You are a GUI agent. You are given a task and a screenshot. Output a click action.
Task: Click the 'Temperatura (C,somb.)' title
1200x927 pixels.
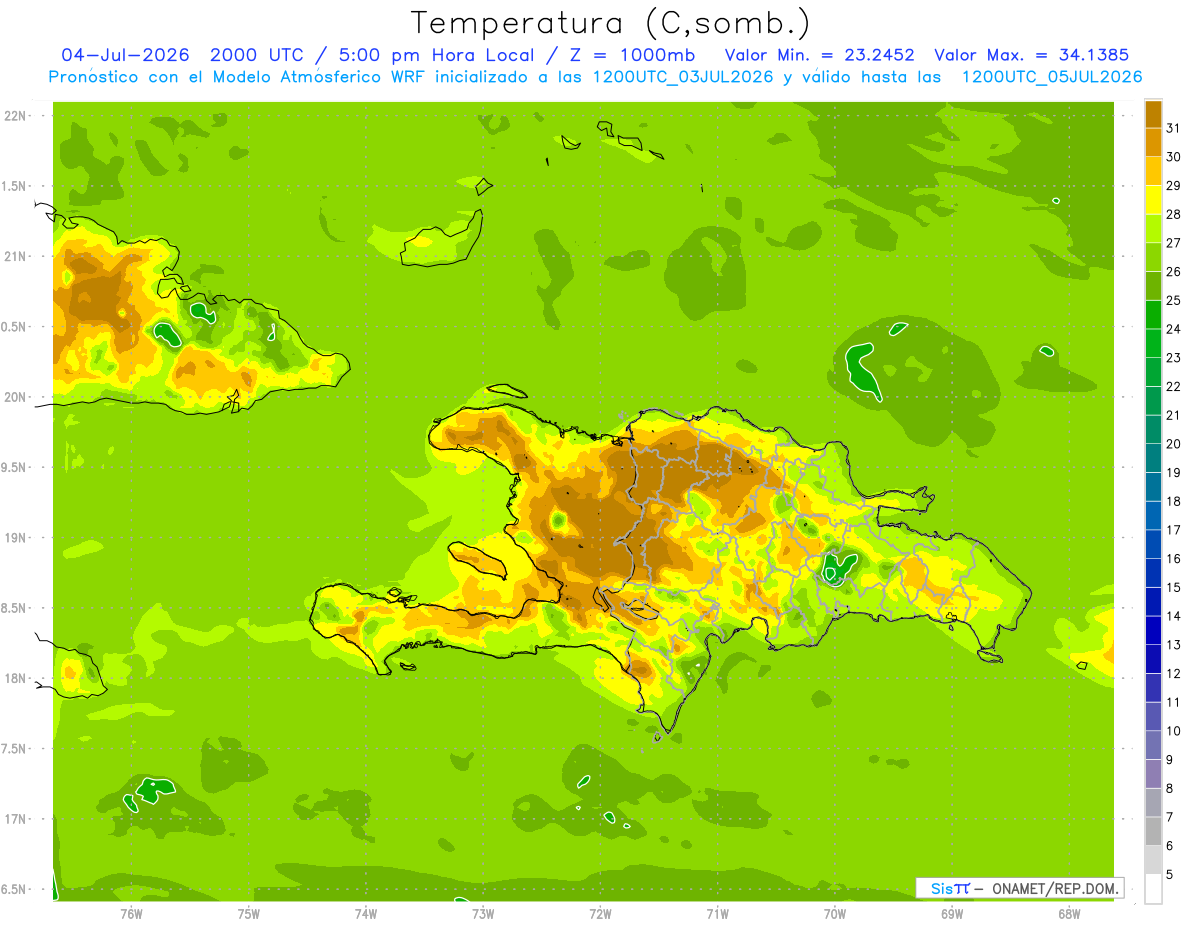[x=610, y=23]
